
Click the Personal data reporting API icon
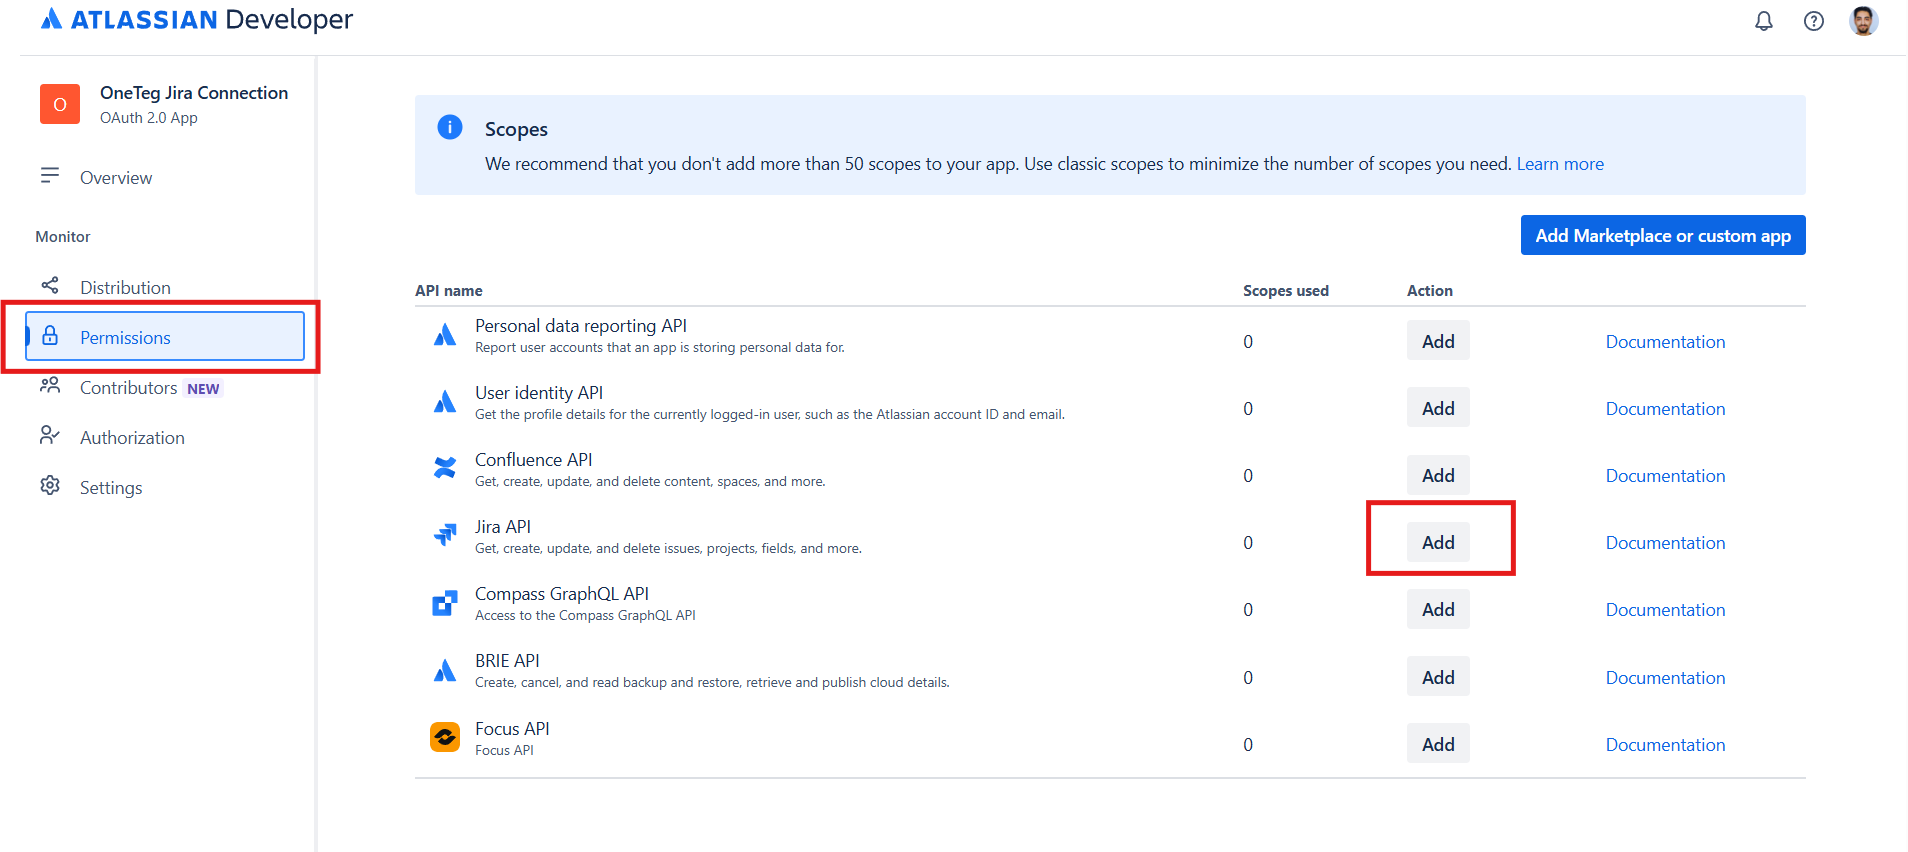445,335
